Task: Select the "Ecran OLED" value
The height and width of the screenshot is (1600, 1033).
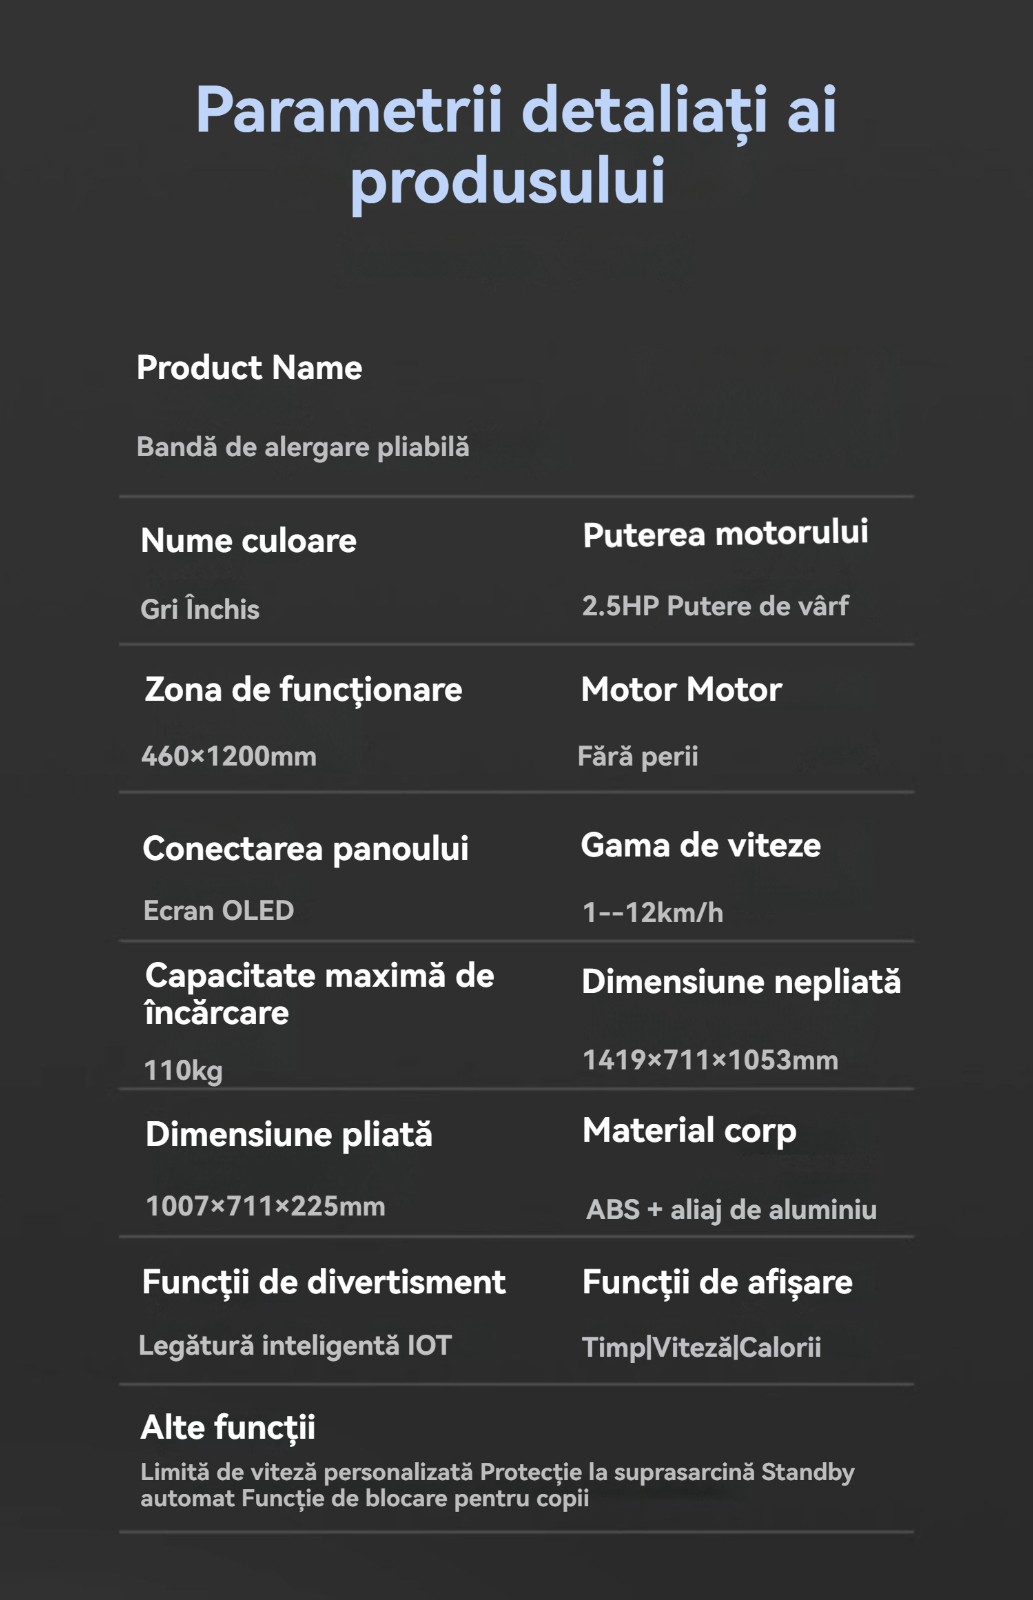Action: point(218,911)
